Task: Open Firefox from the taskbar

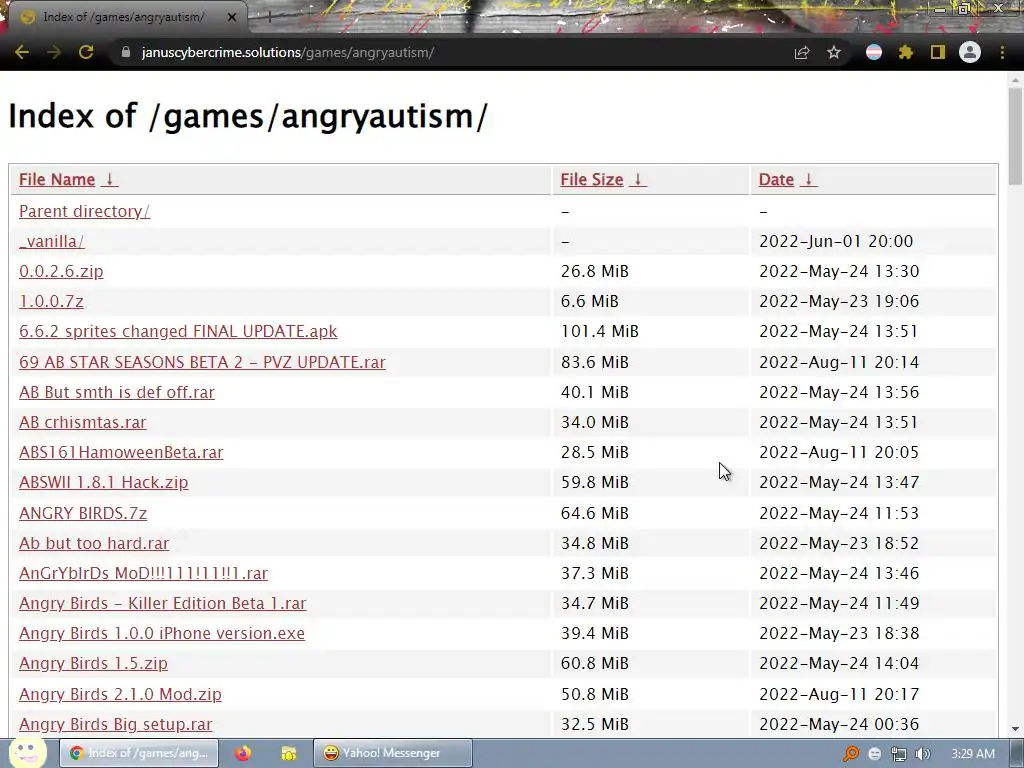Action: tap(243, 753)
